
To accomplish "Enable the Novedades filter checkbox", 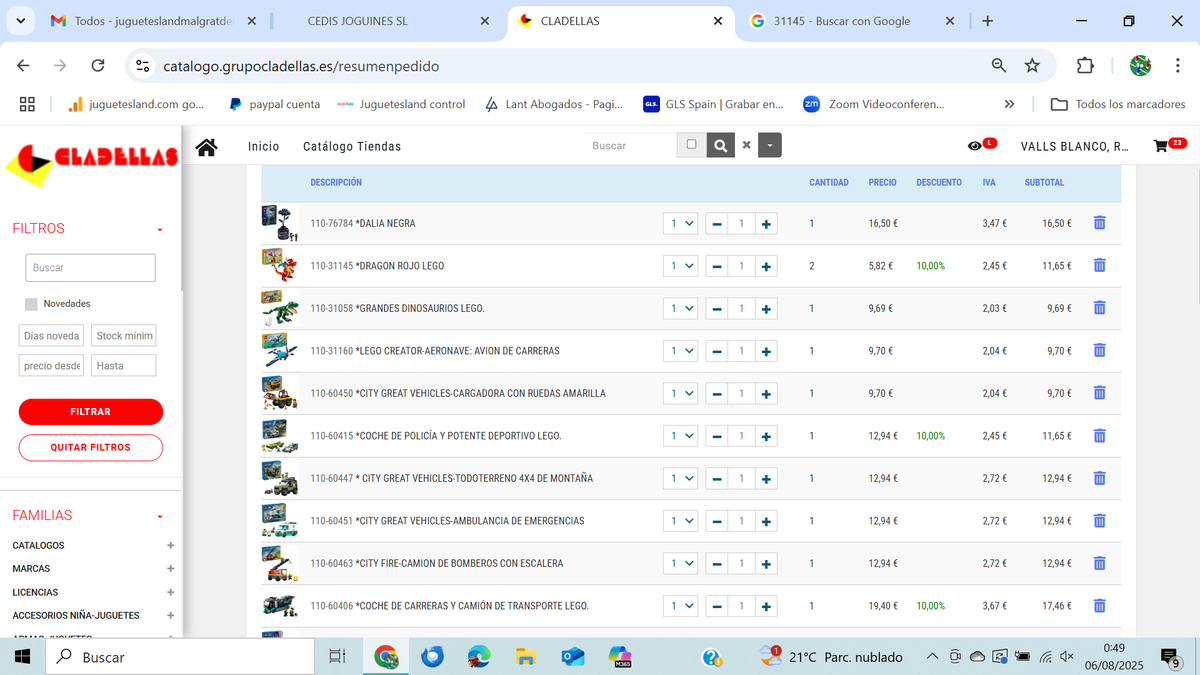I will (x=31, y=304).
